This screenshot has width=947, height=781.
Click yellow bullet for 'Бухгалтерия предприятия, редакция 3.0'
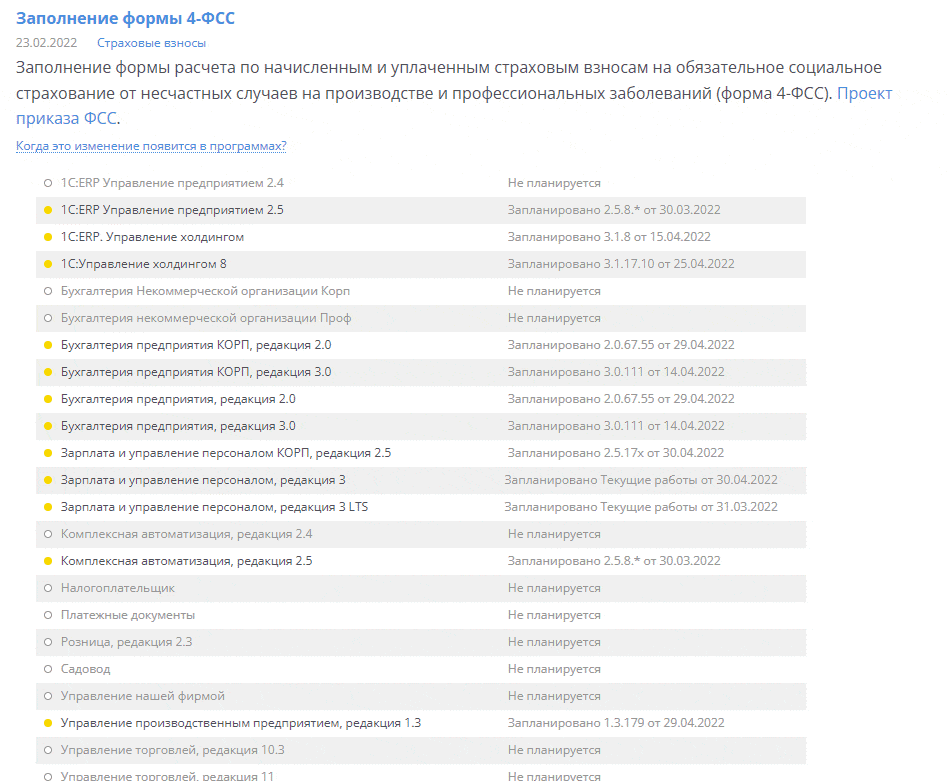[48, 426]
